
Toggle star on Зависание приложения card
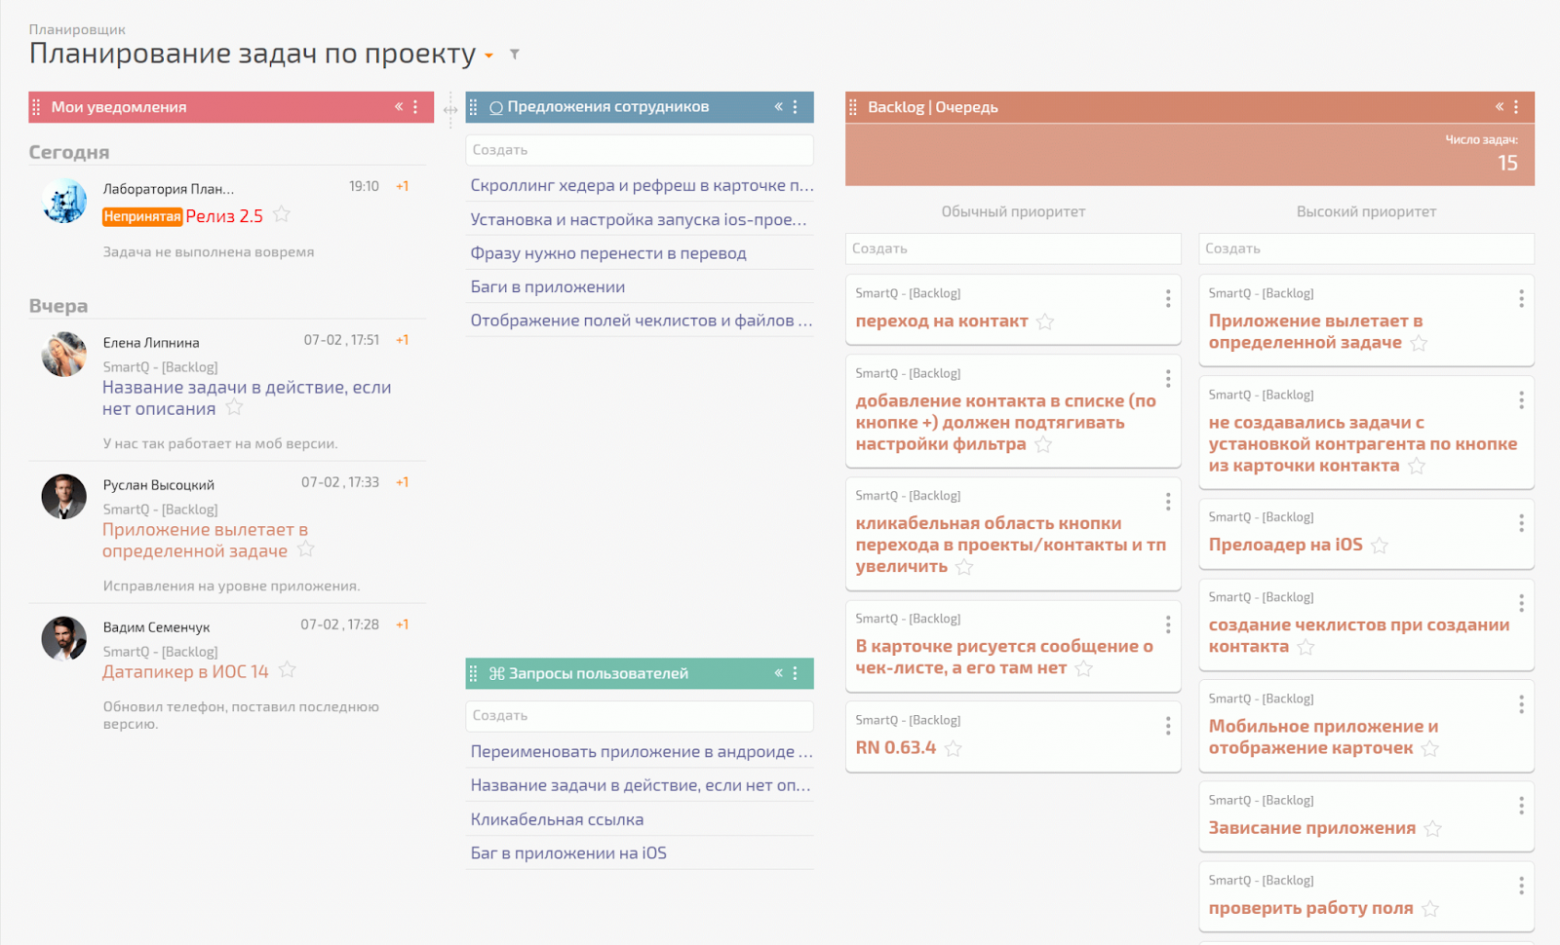coord(1433,828)
